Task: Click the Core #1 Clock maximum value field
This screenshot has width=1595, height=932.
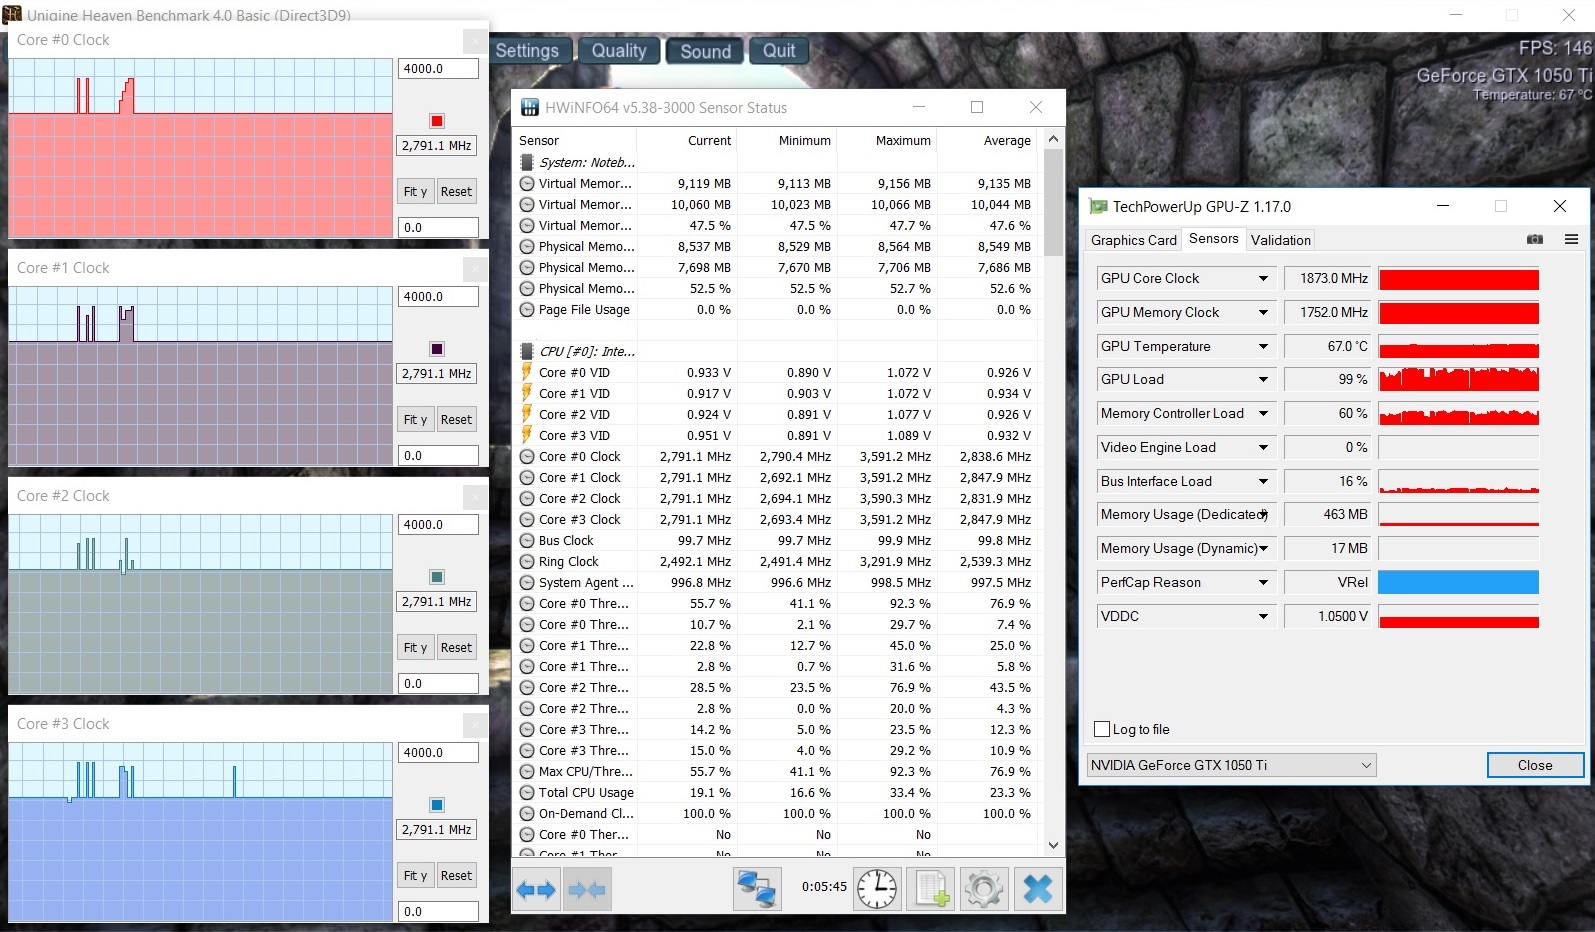Action: [x=438, y=297]
